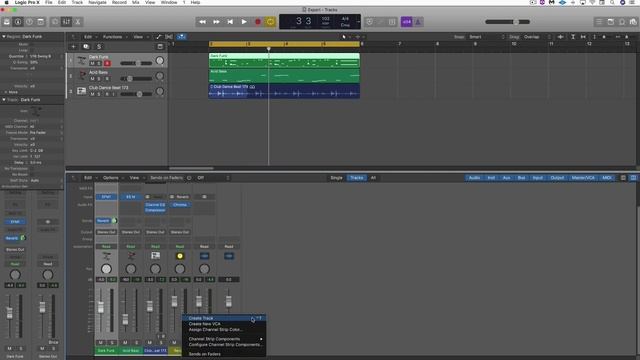The height and width of the screenshot is (360, 640).
Task: Click the Fast Forward transport button
Action: pyautogui.click(x=216, y=22)
